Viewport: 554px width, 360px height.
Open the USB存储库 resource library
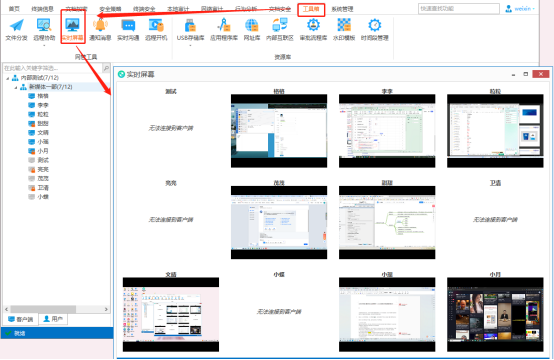190,29
